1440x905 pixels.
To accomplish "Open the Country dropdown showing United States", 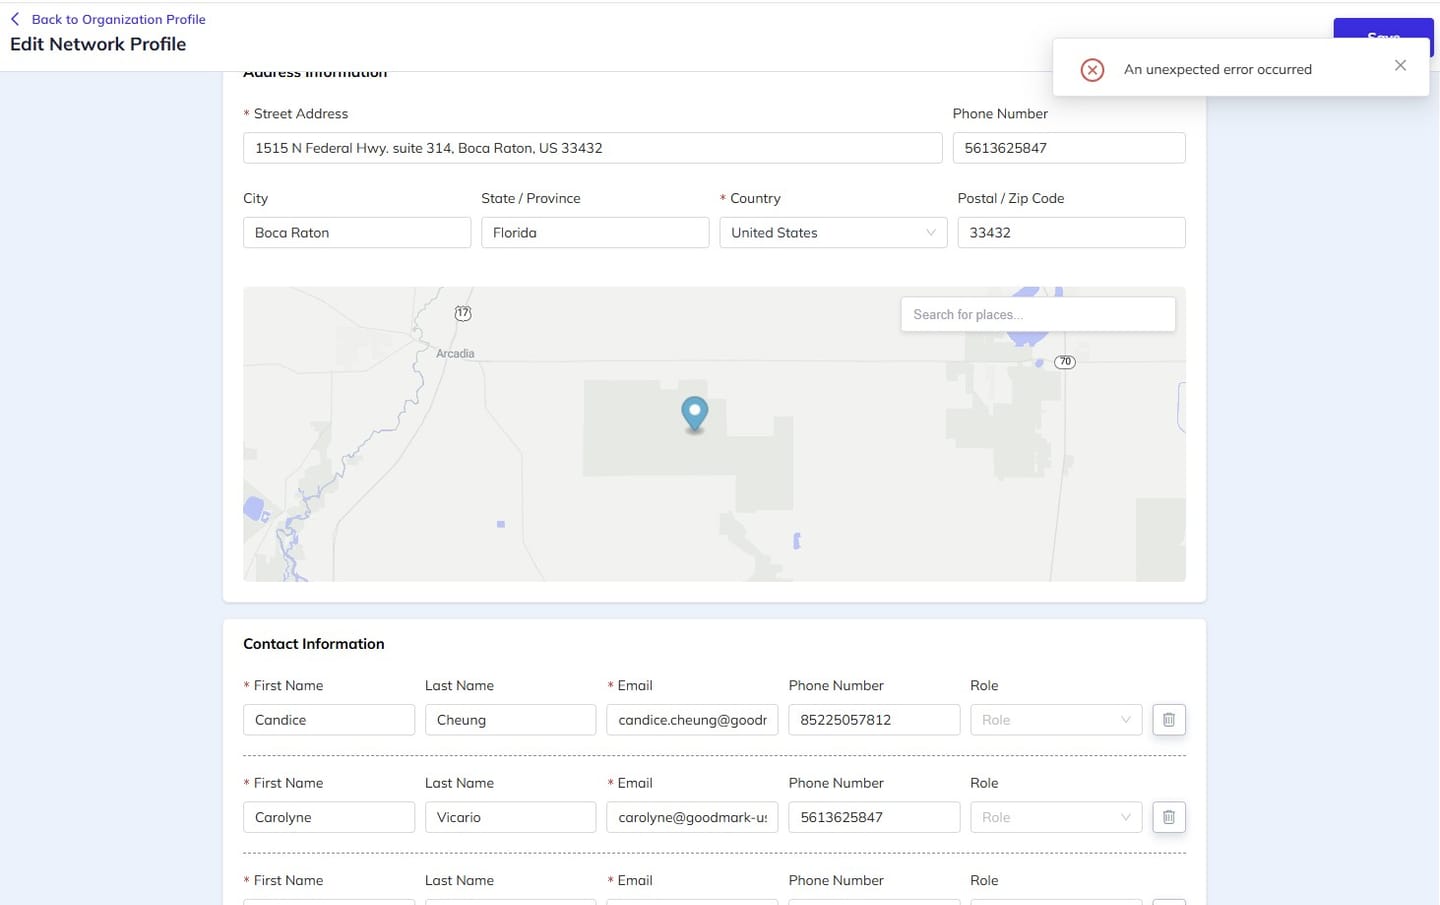I will (833, 233).
